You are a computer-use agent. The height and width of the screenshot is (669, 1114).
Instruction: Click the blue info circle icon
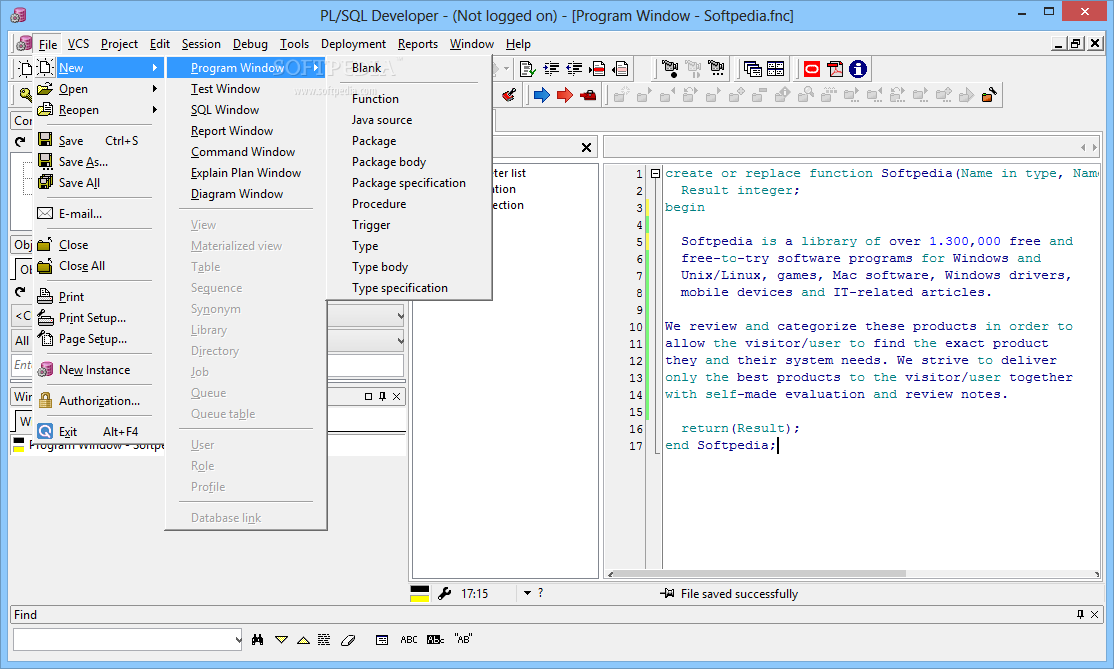[x=857, y=69]
